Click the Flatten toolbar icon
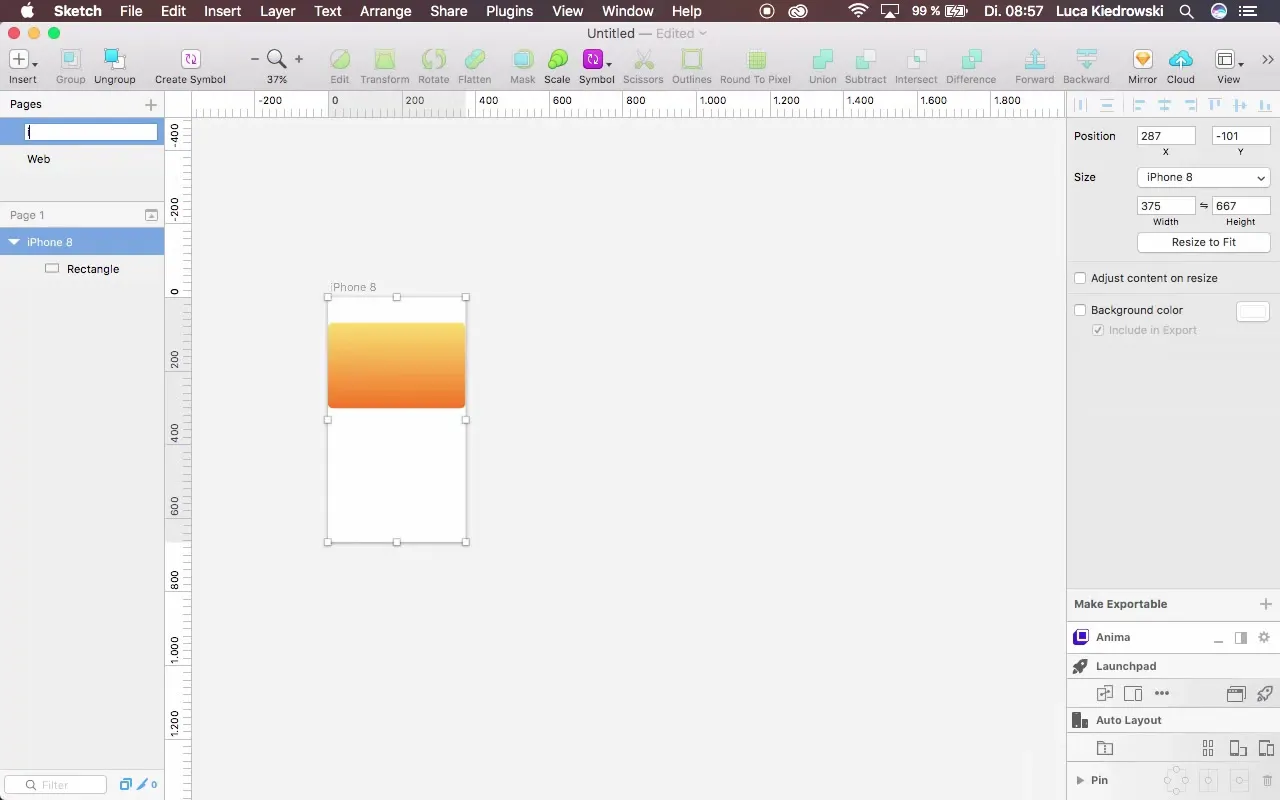 pos(475,60)
